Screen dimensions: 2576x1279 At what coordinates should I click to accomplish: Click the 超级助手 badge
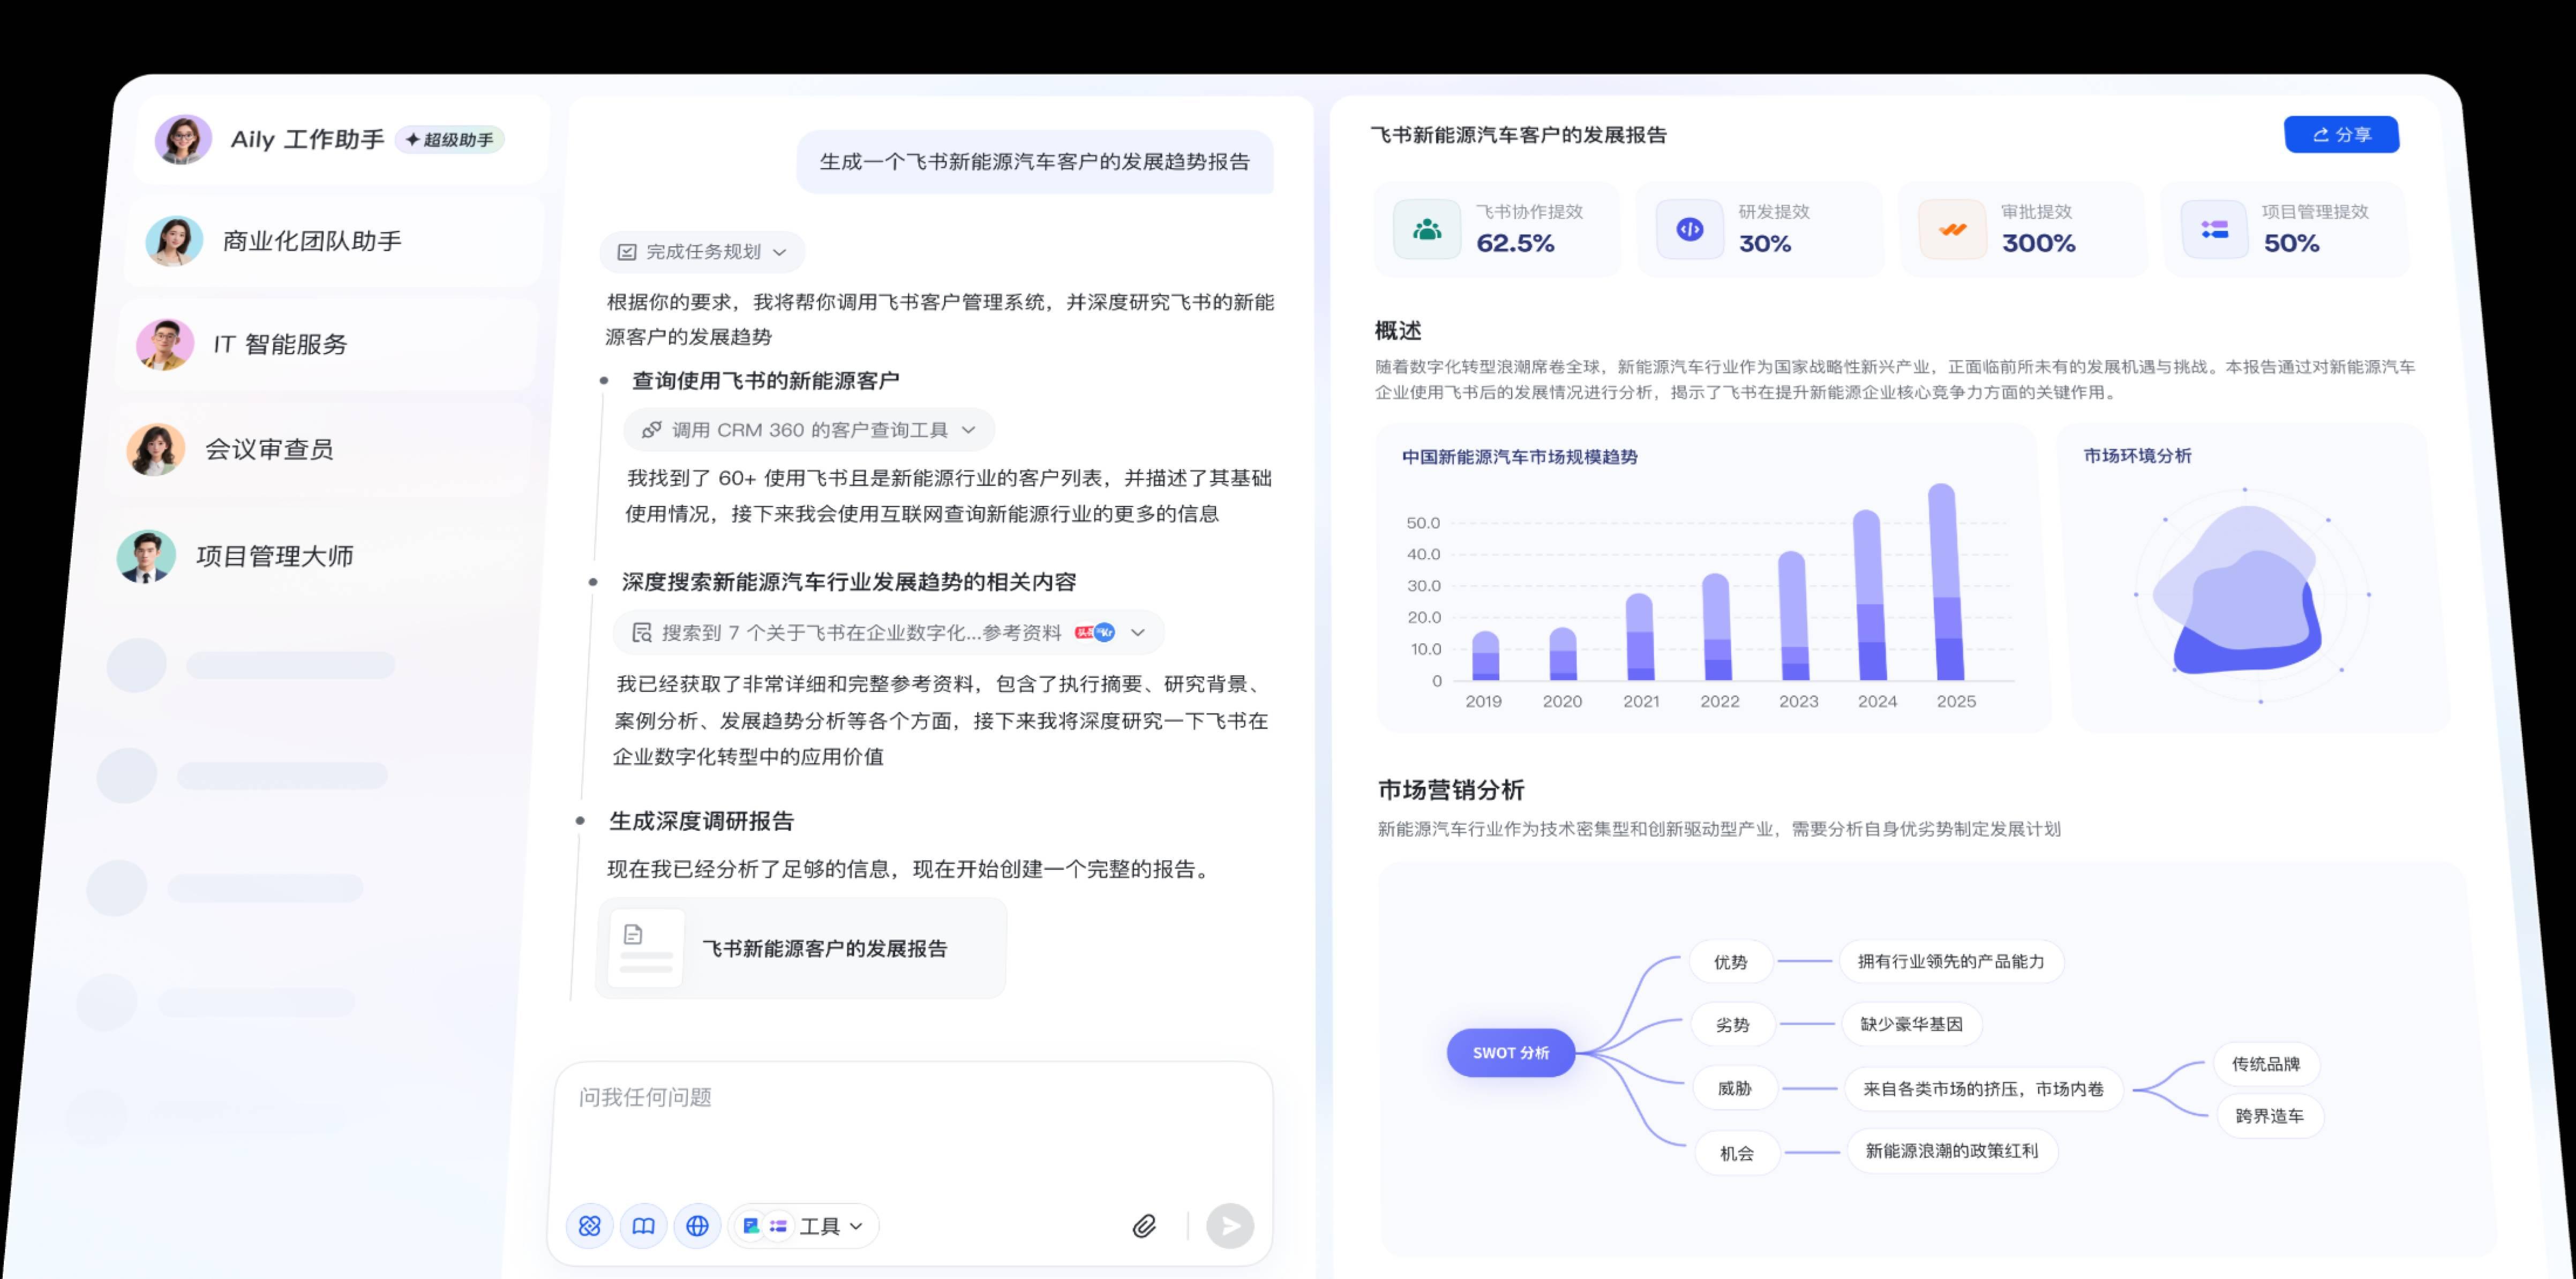(449, 140)
